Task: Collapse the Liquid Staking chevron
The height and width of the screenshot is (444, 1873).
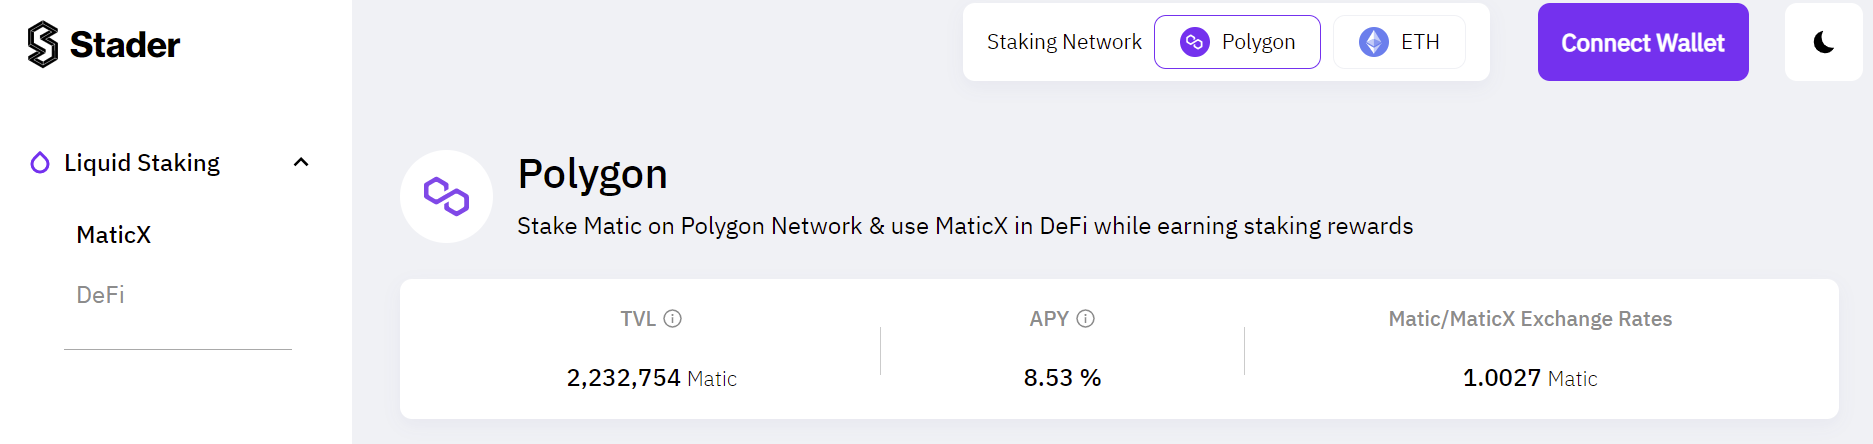Action: pos(301,162)
